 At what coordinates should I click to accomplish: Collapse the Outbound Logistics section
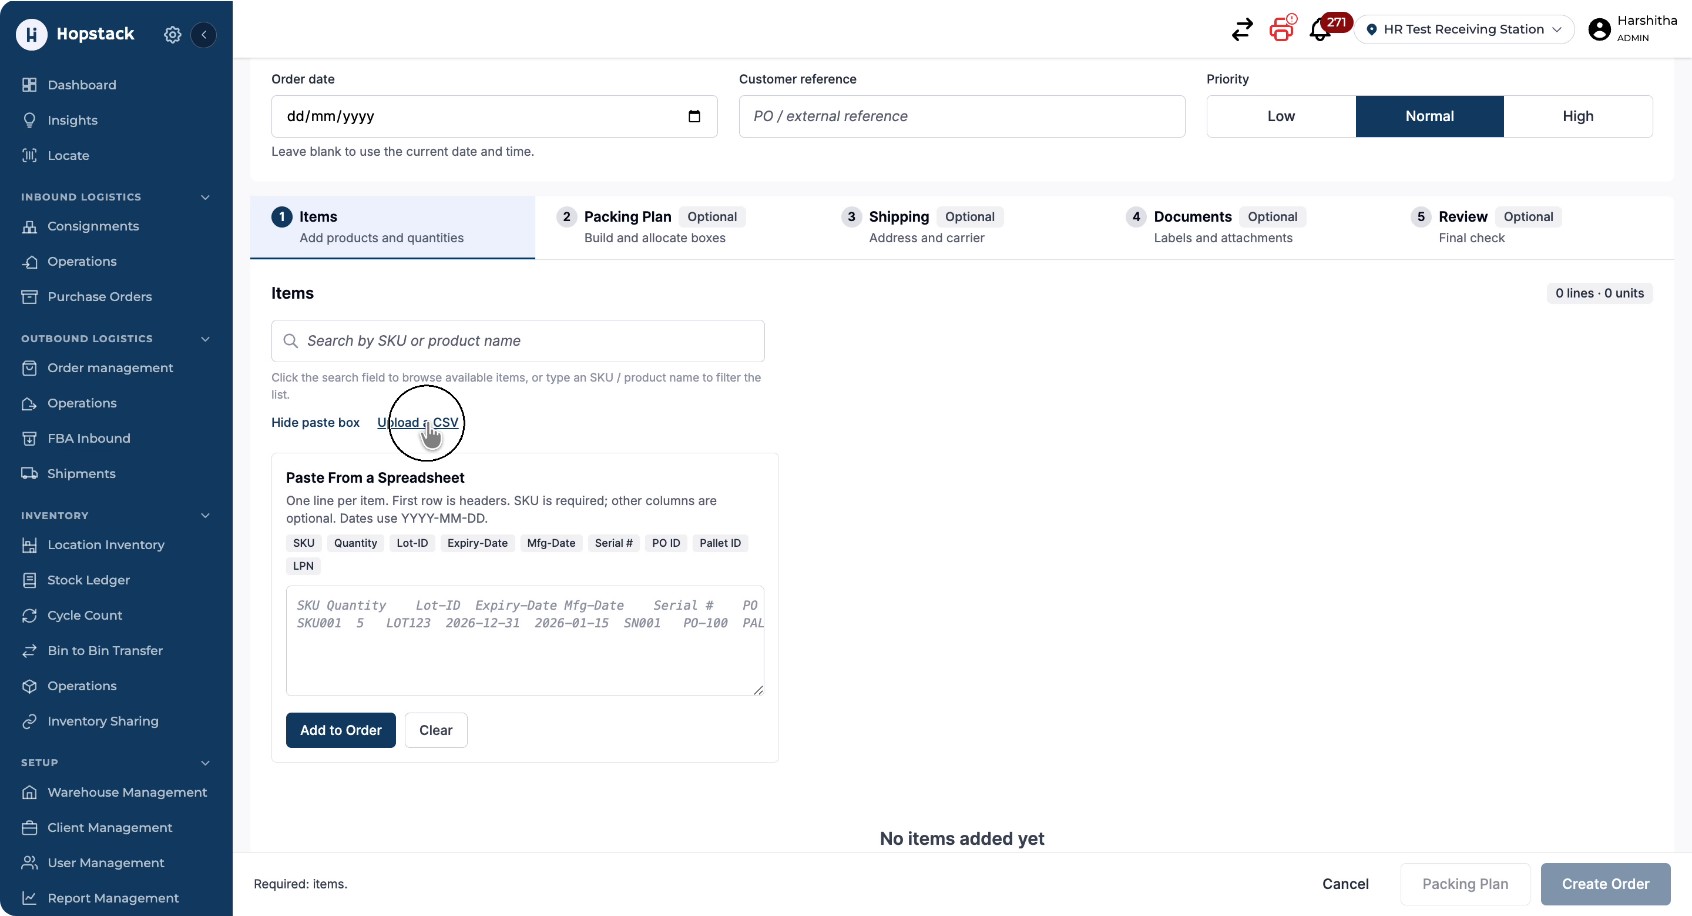pos(205,339)
